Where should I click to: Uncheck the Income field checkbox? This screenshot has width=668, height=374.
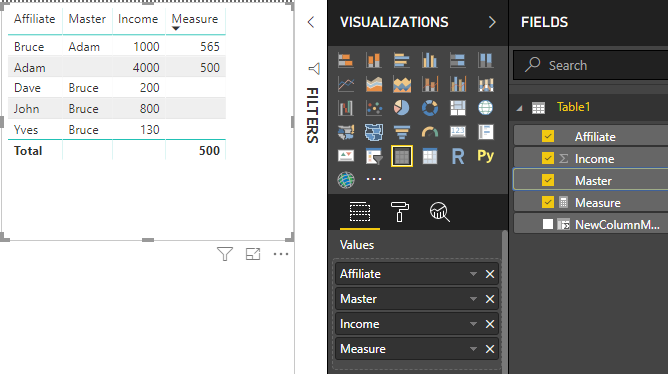[548, 158]
